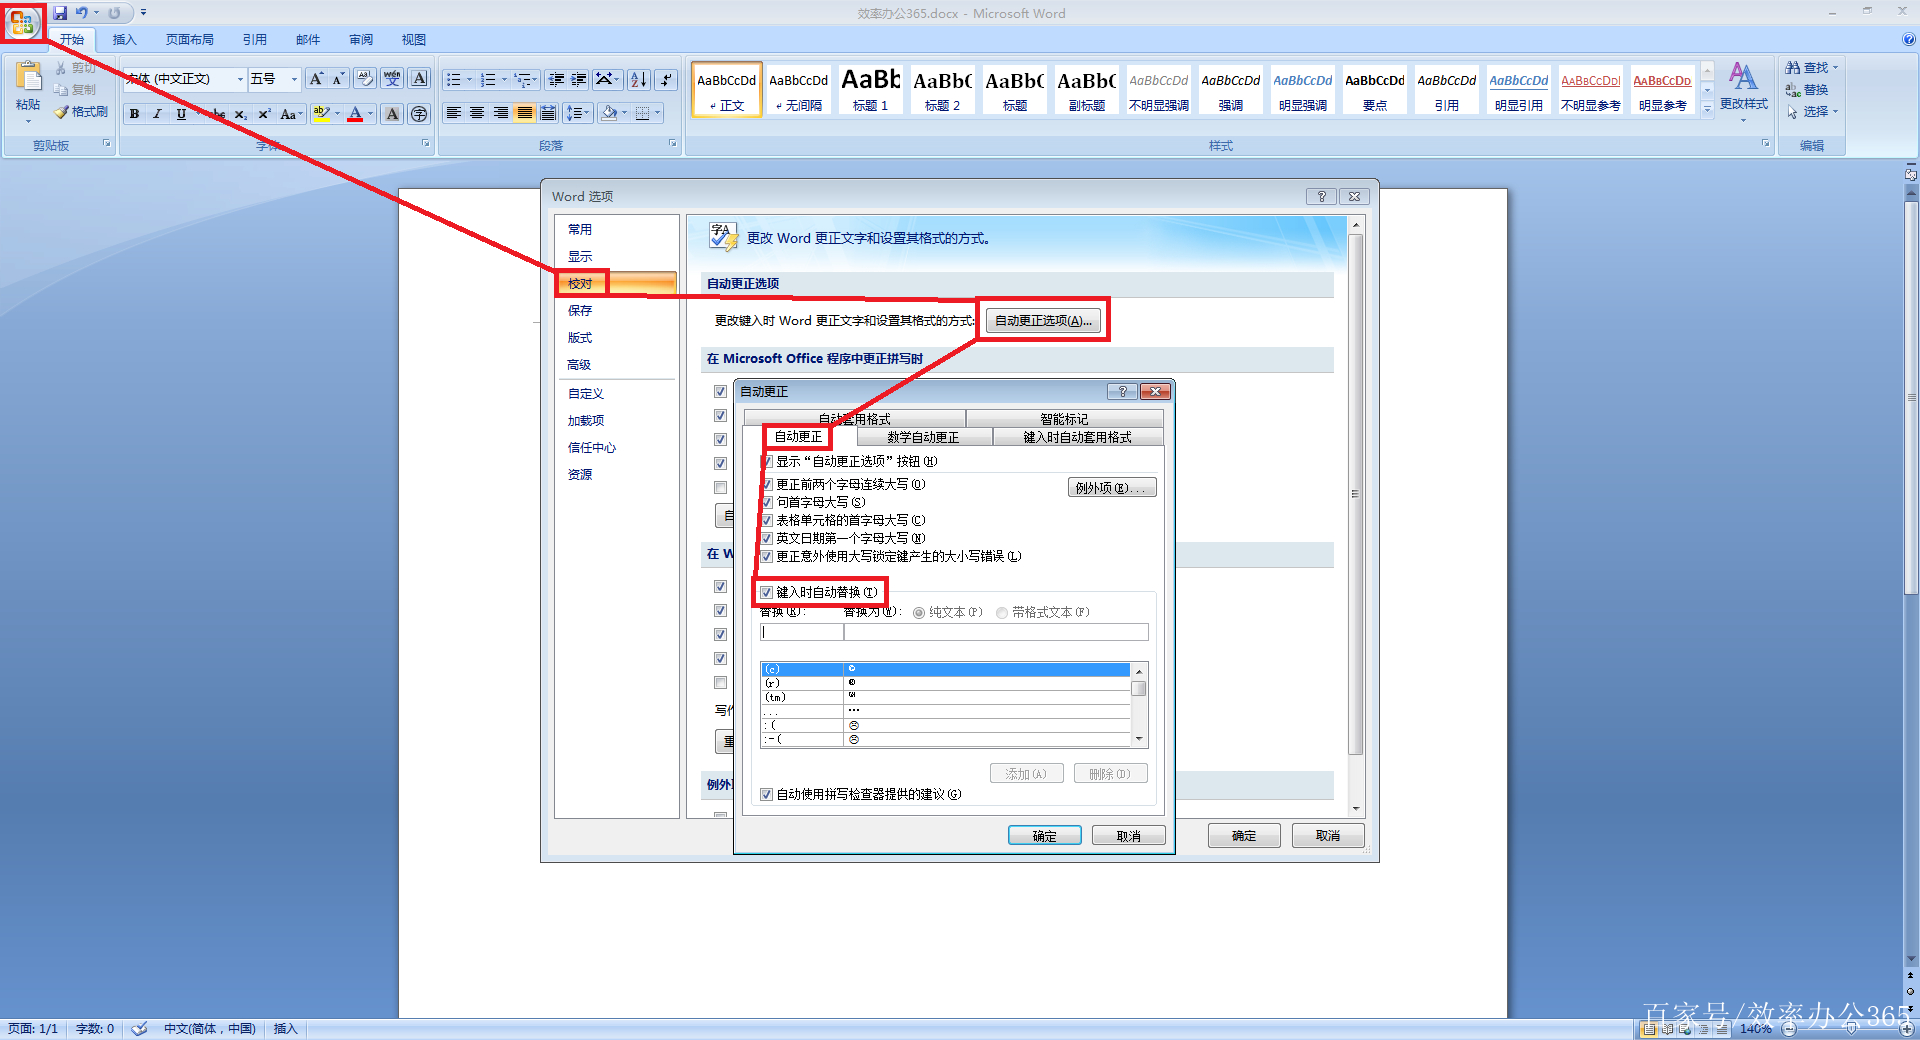The image size is (1920, 1040).
Task: Apply character shading icon
Action: pyautogui.click(x=393, y=114)
